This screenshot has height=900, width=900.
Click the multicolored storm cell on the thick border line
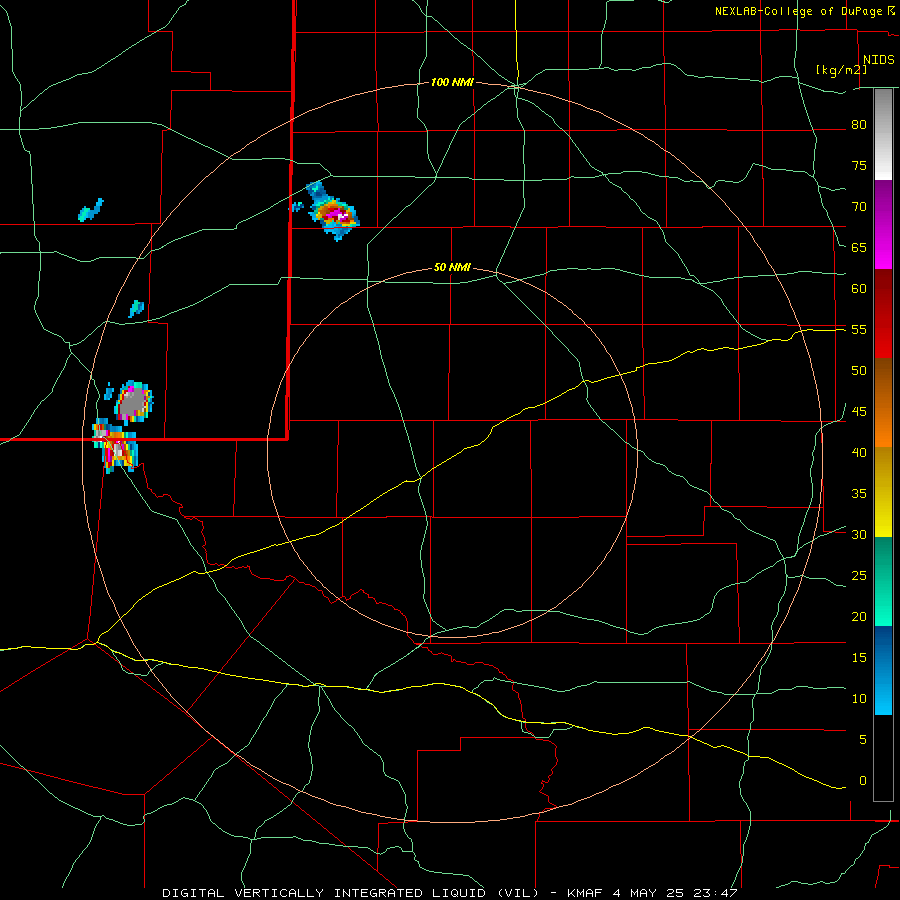click(116, 445)
